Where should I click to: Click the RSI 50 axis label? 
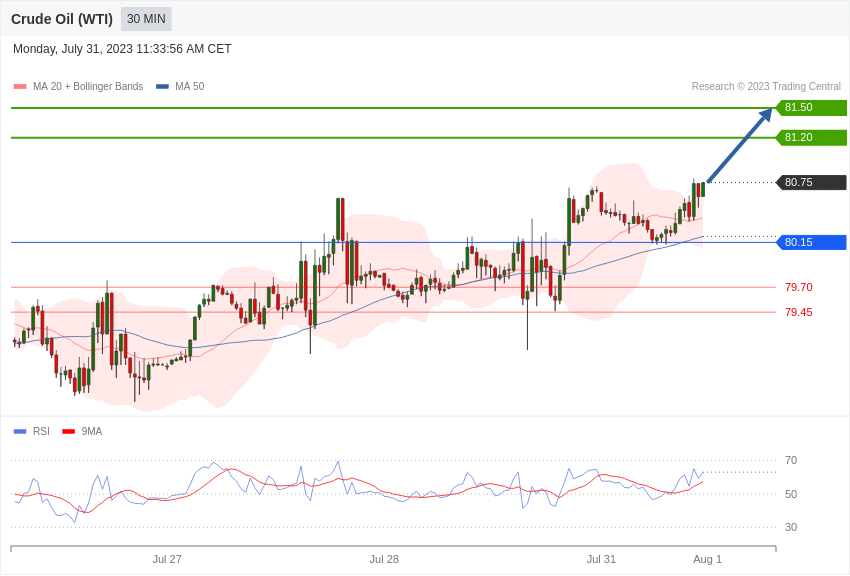coord(791,494)
